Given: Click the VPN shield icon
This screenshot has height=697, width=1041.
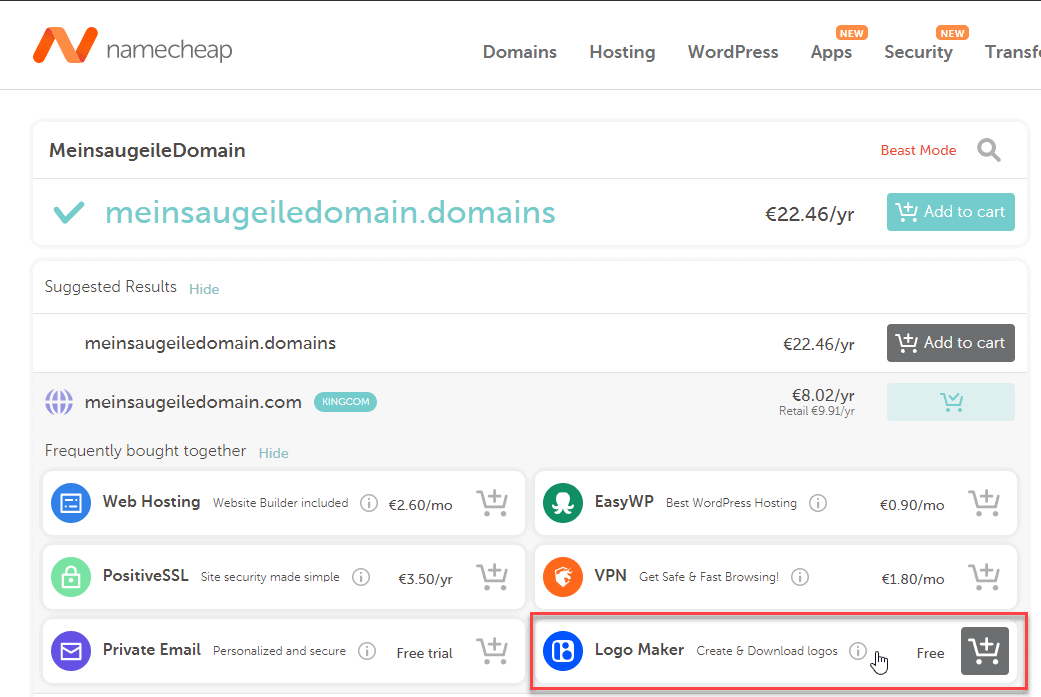Looking at the screenshot, I should click(562, 577).
